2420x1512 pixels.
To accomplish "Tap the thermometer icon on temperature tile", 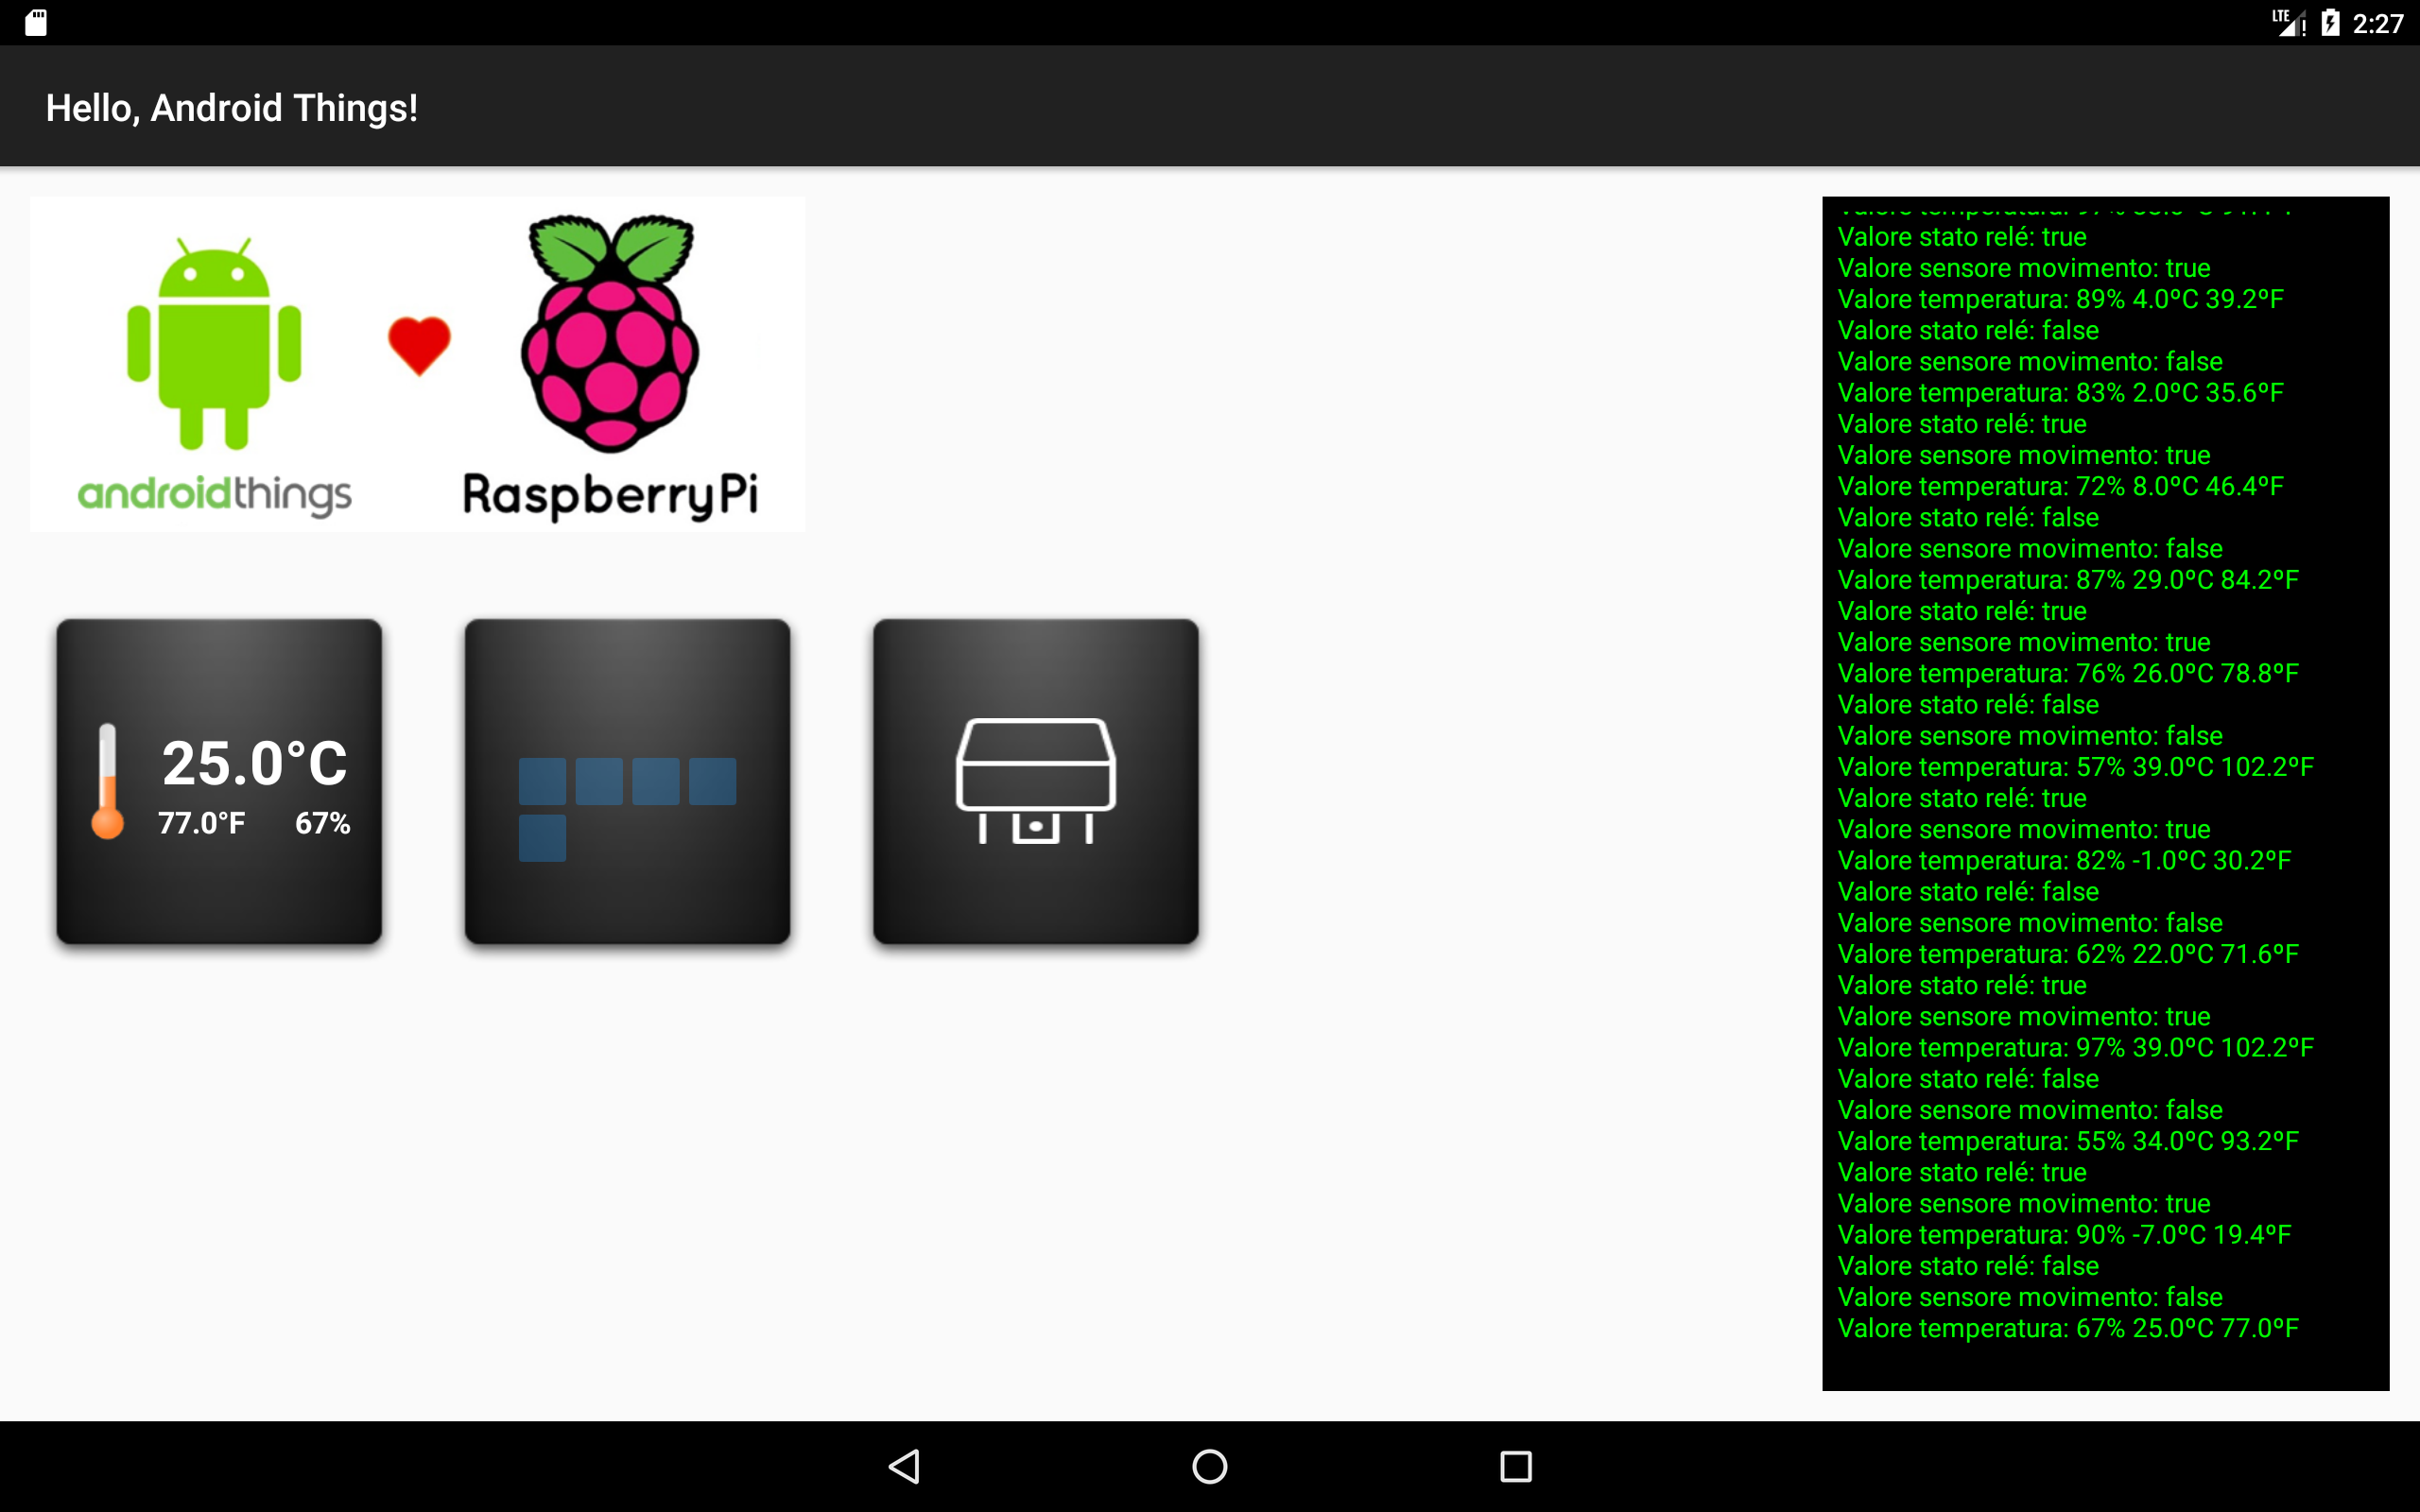I will [107, 781].
